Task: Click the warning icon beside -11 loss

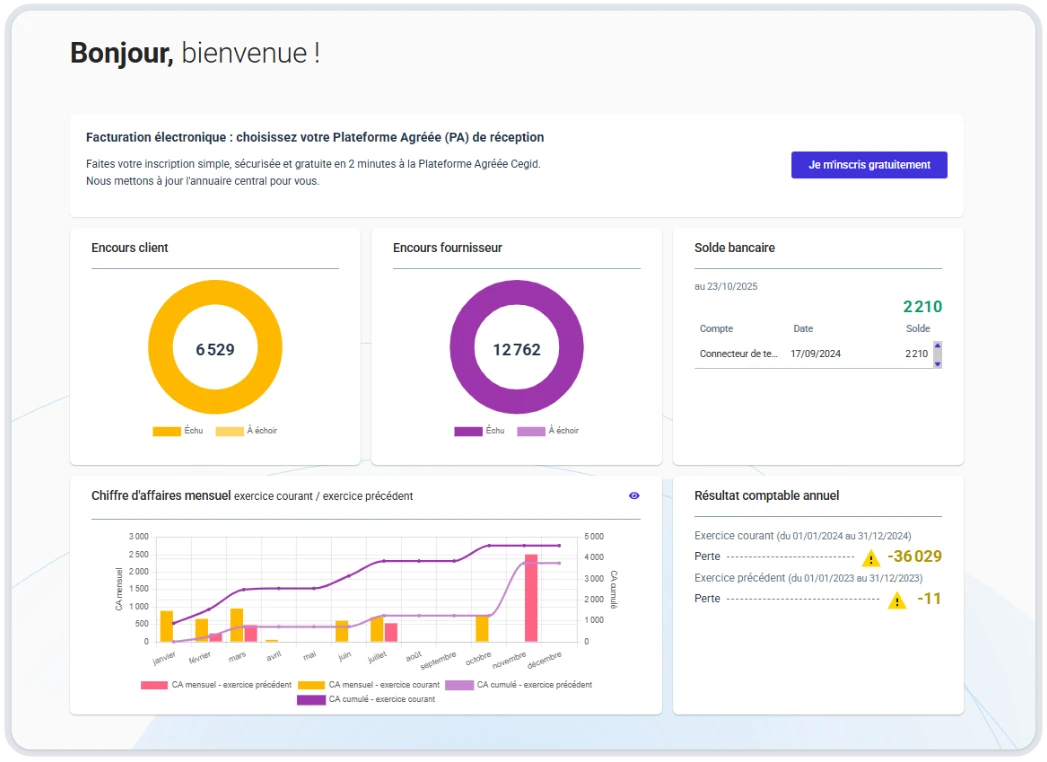Action: [897, 600]
